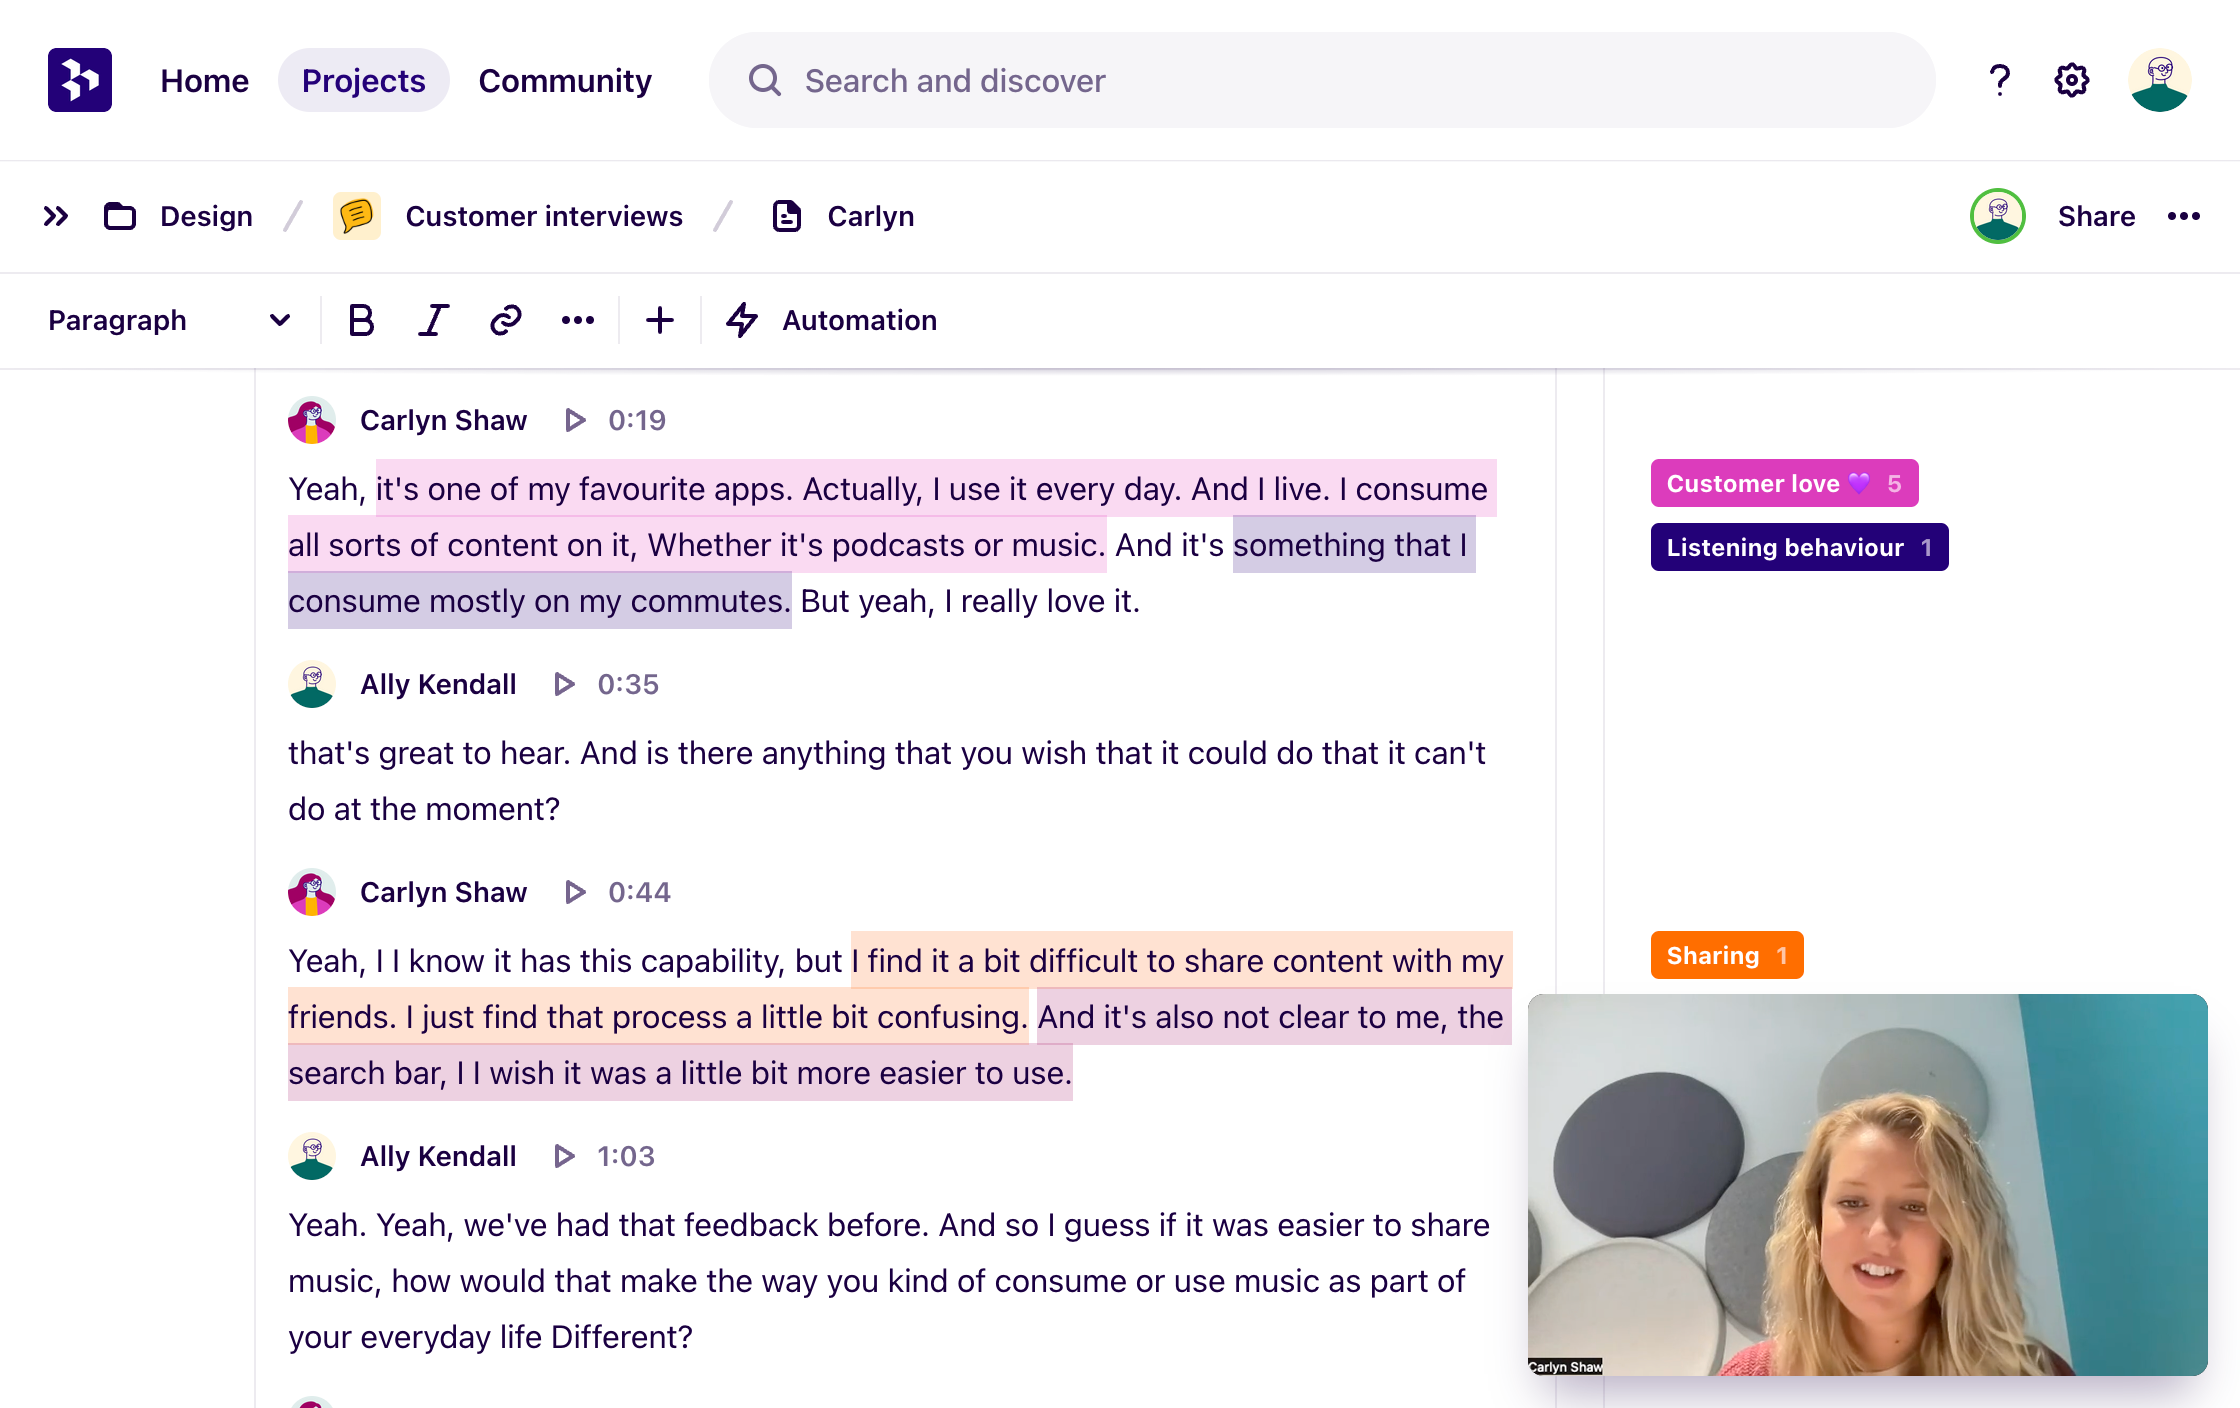
Task: Open the help question mark icon
Action: coord(2000,80)
